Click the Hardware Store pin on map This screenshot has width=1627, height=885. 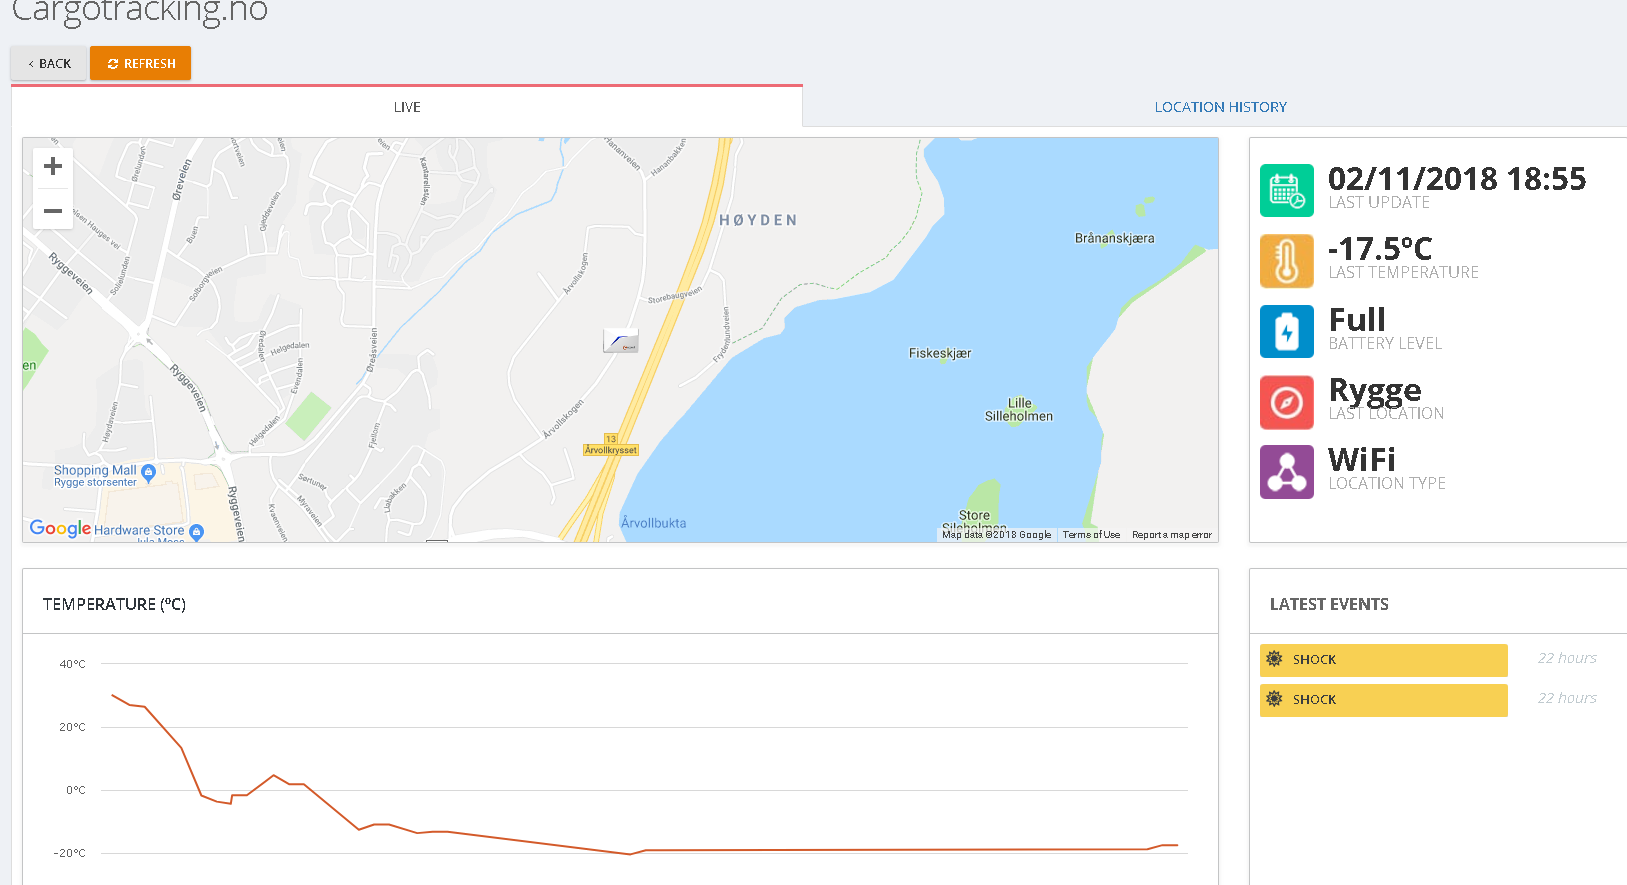(x=196, y=531)
